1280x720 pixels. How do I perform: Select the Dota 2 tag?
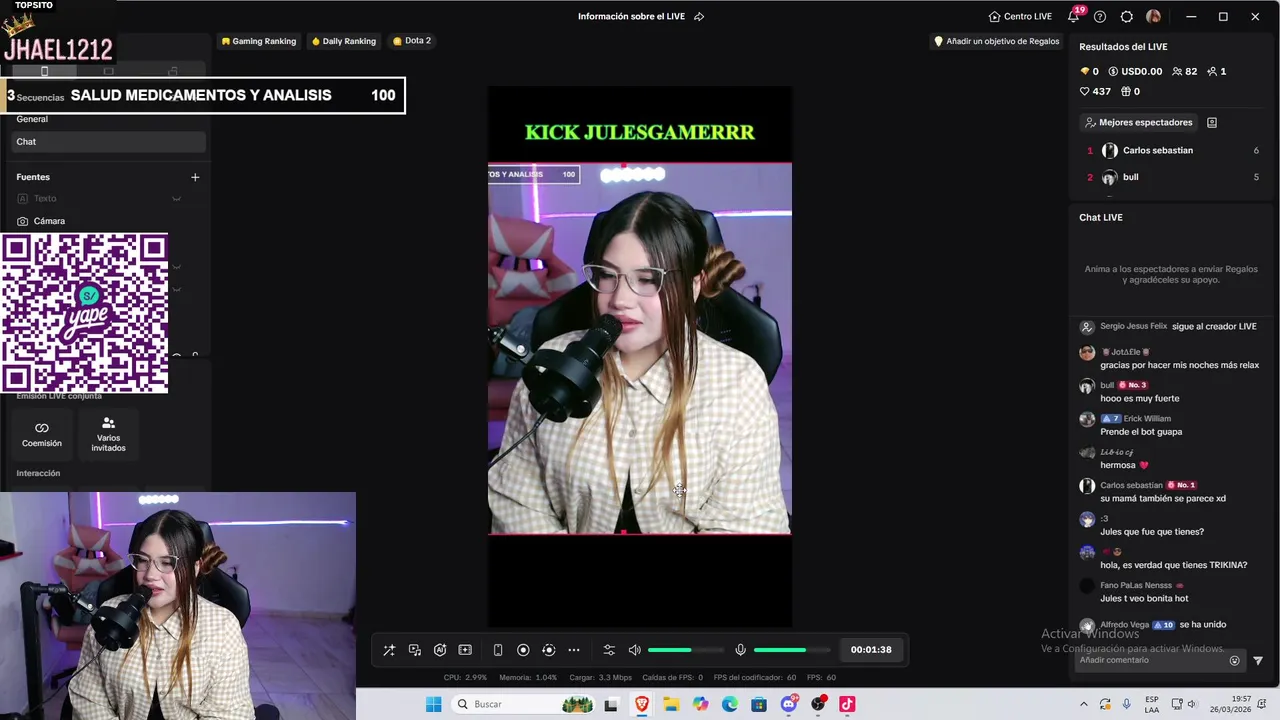tap(412, 41)
